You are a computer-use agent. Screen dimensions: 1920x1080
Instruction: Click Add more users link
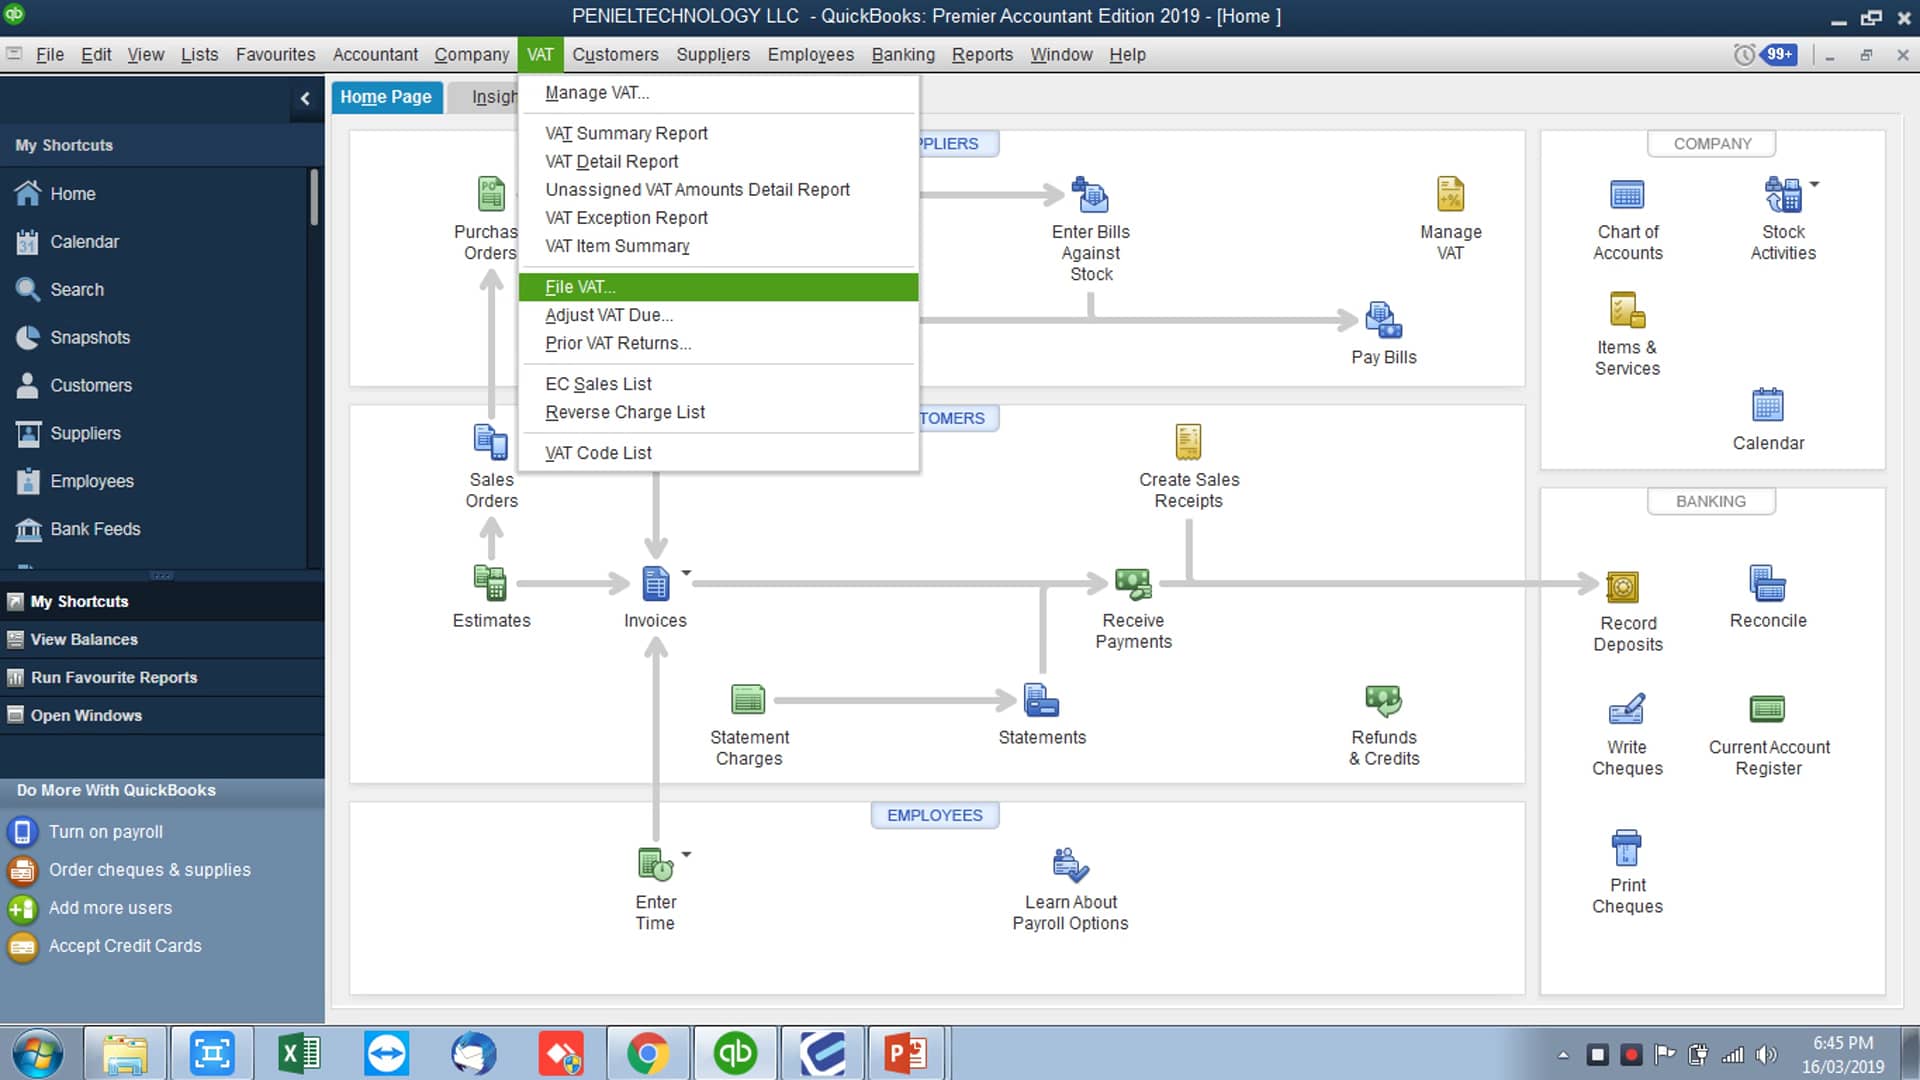110,907
